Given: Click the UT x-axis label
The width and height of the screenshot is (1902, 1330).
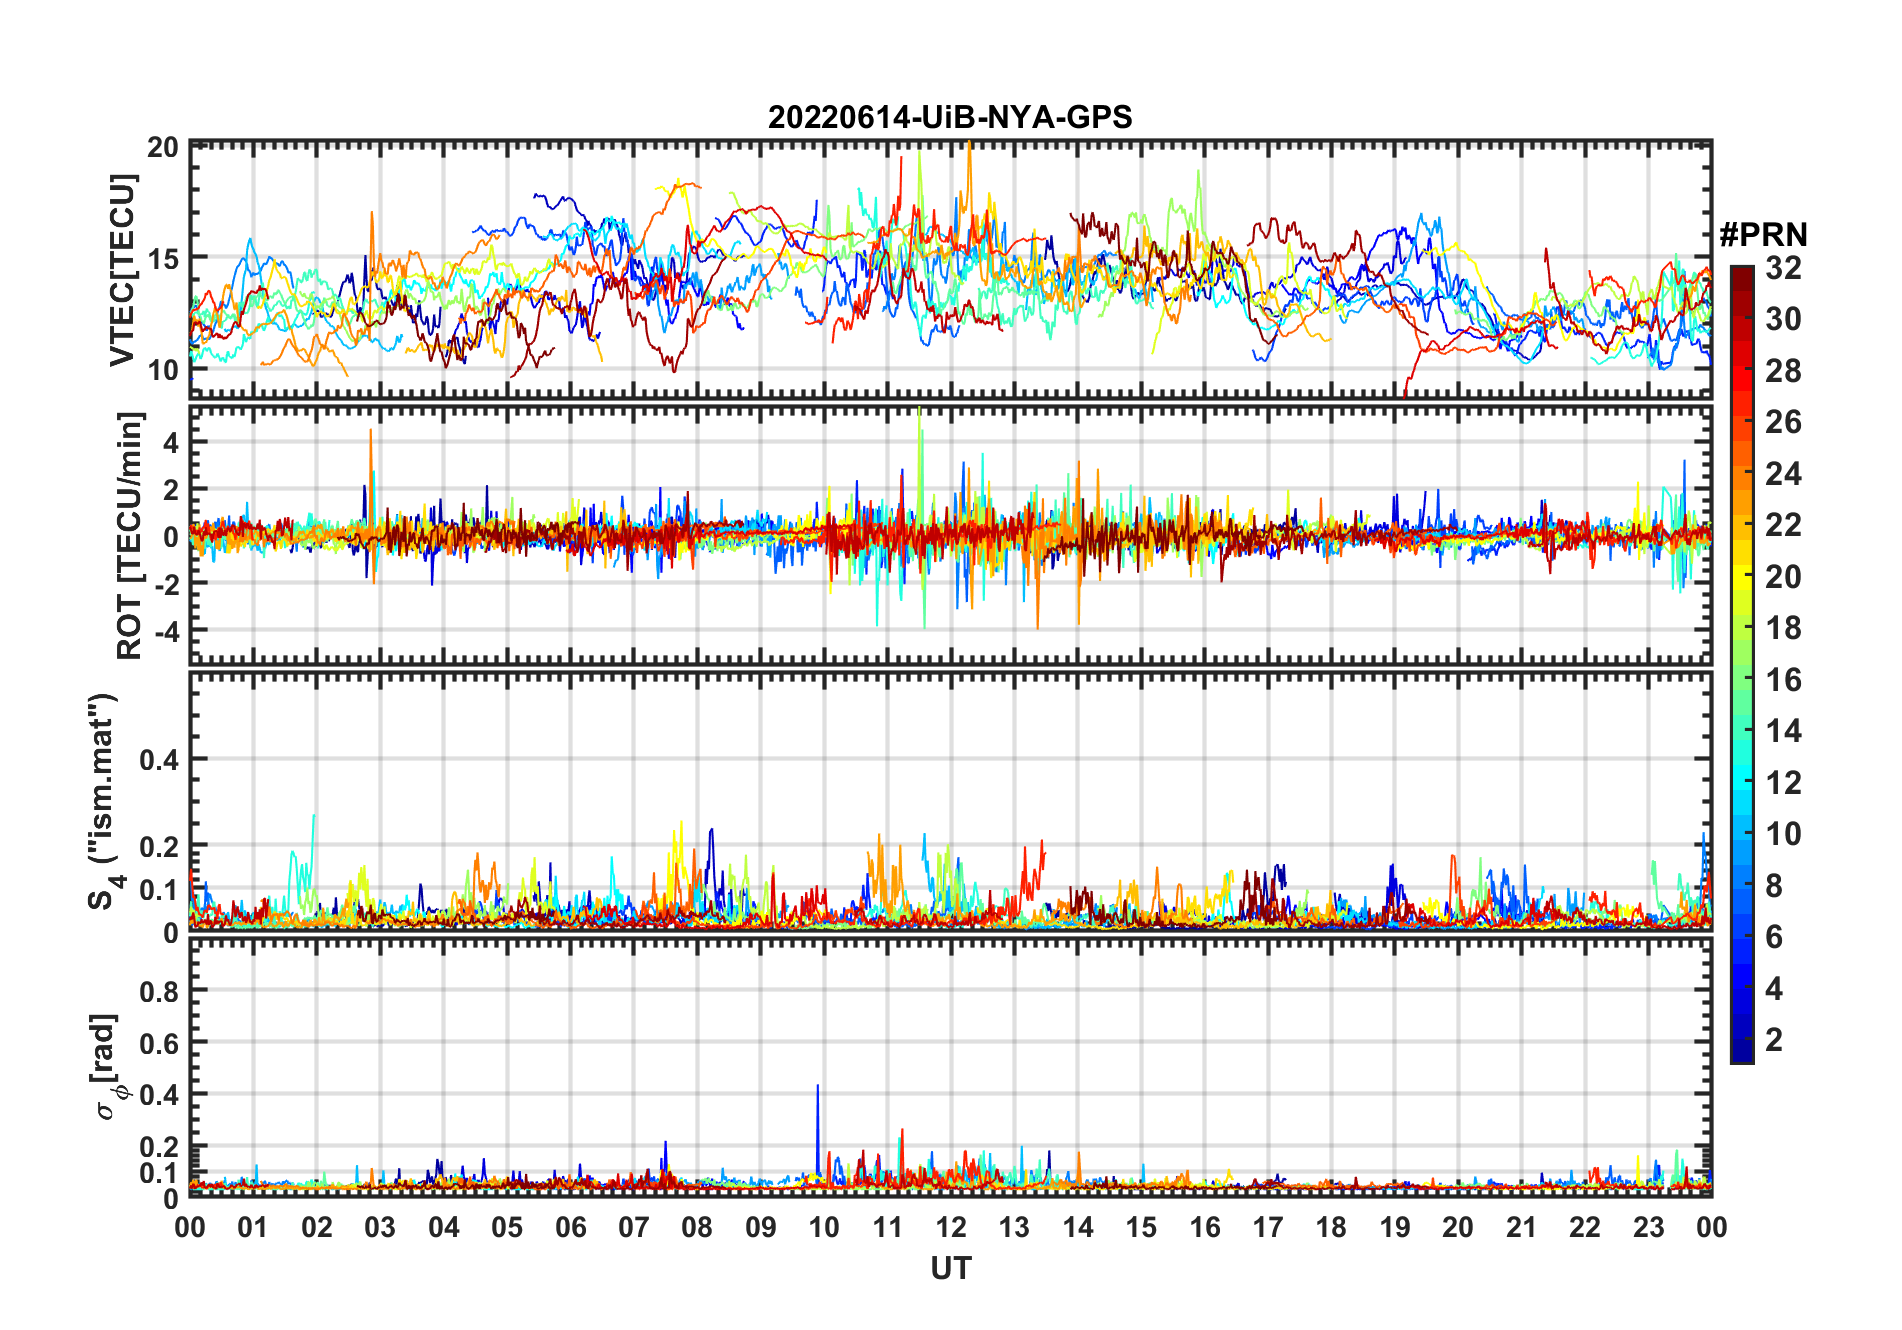Looking at the screenshot, I should (x=951, y=1268).
